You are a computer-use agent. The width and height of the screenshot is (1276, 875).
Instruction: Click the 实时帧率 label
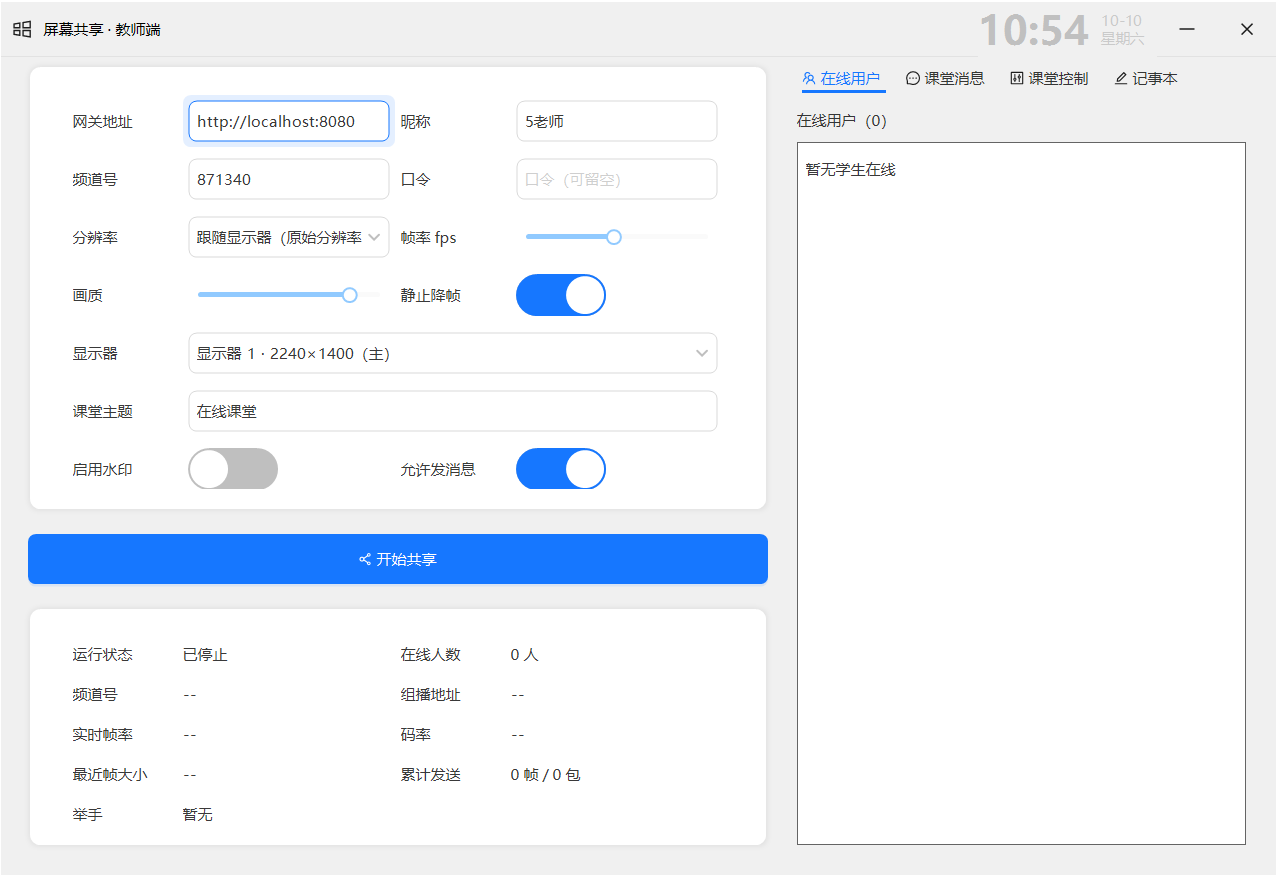103,735
